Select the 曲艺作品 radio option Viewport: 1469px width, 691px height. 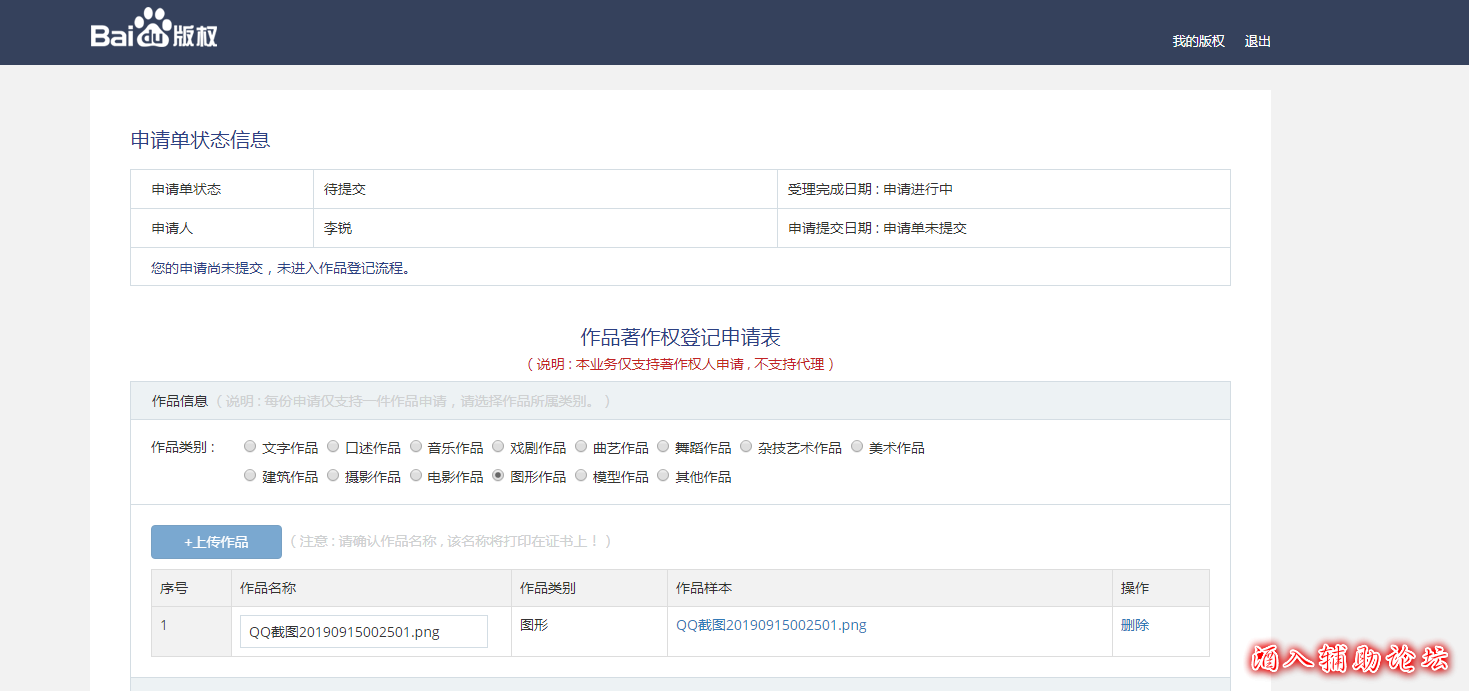pos(581,447)
